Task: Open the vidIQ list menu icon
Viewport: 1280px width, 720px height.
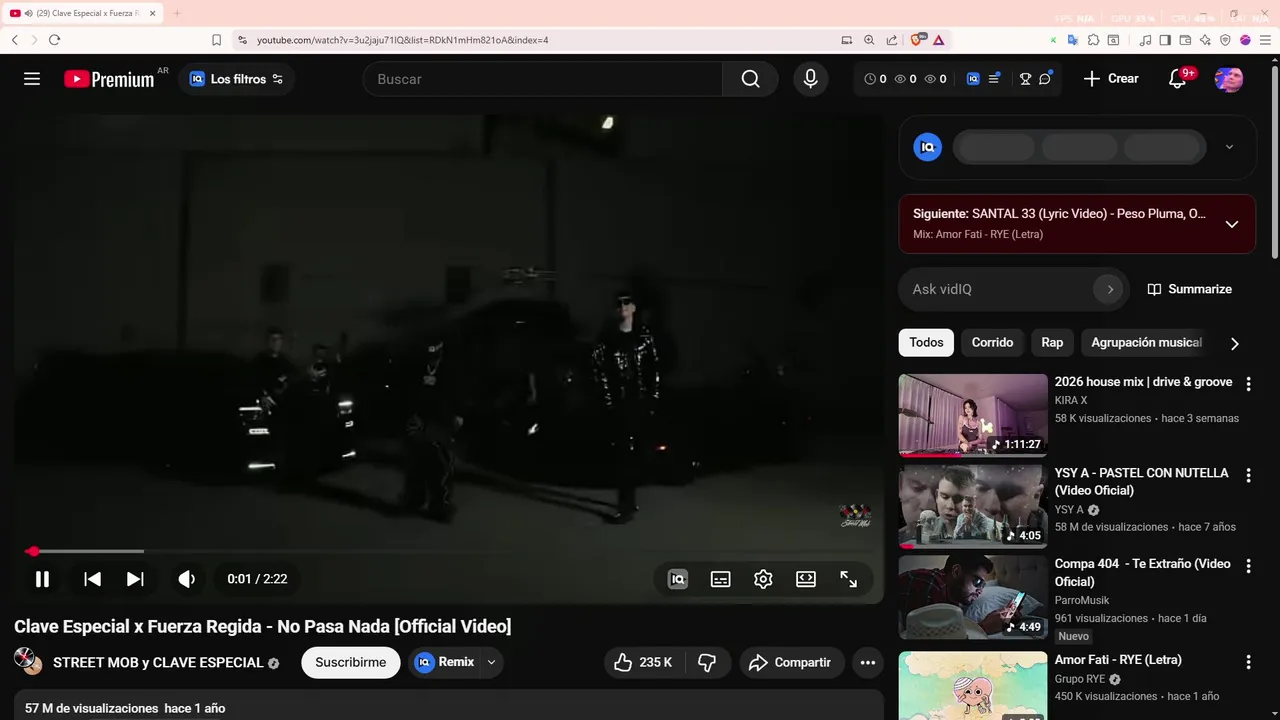Action: pyautogui.click(x=994, y=79)
